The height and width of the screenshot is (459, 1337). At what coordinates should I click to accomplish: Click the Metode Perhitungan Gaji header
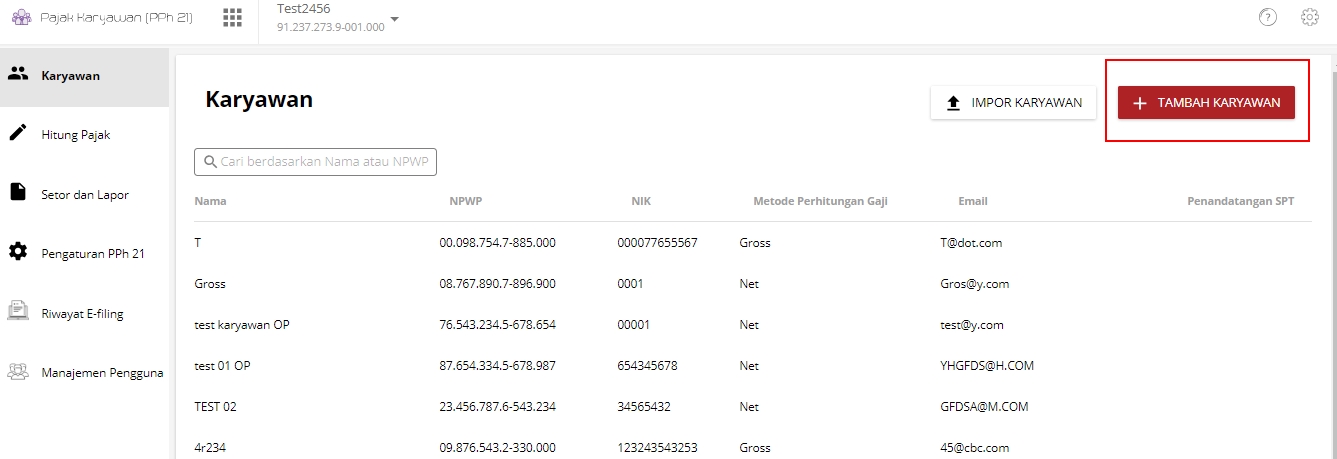click(820, 201)
